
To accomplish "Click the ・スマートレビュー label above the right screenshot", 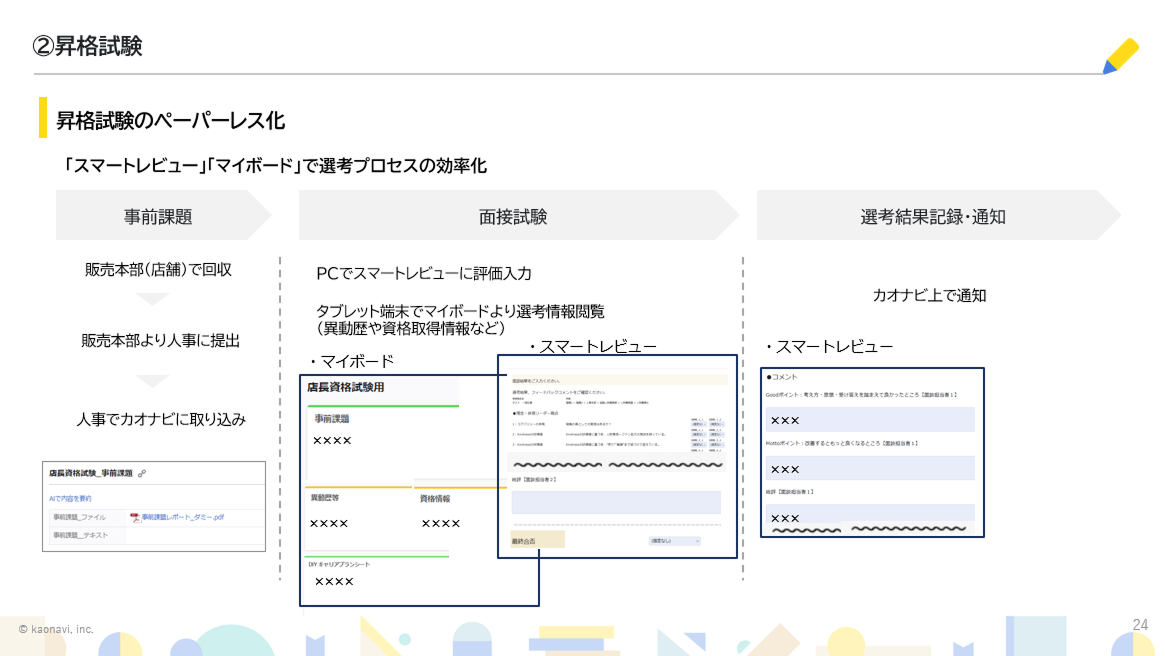I will (x=828, y=347).
